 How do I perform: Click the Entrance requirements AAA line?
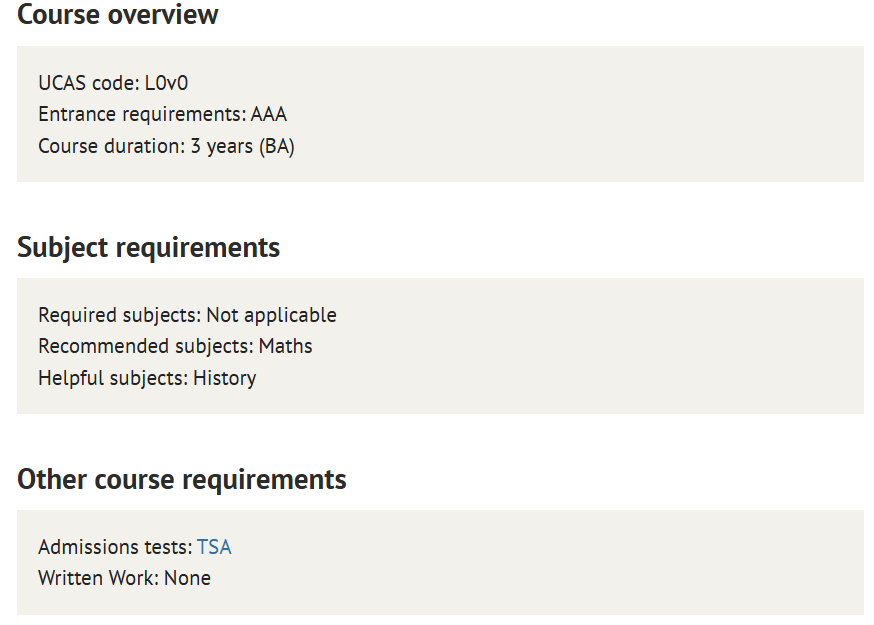point(162,114)
